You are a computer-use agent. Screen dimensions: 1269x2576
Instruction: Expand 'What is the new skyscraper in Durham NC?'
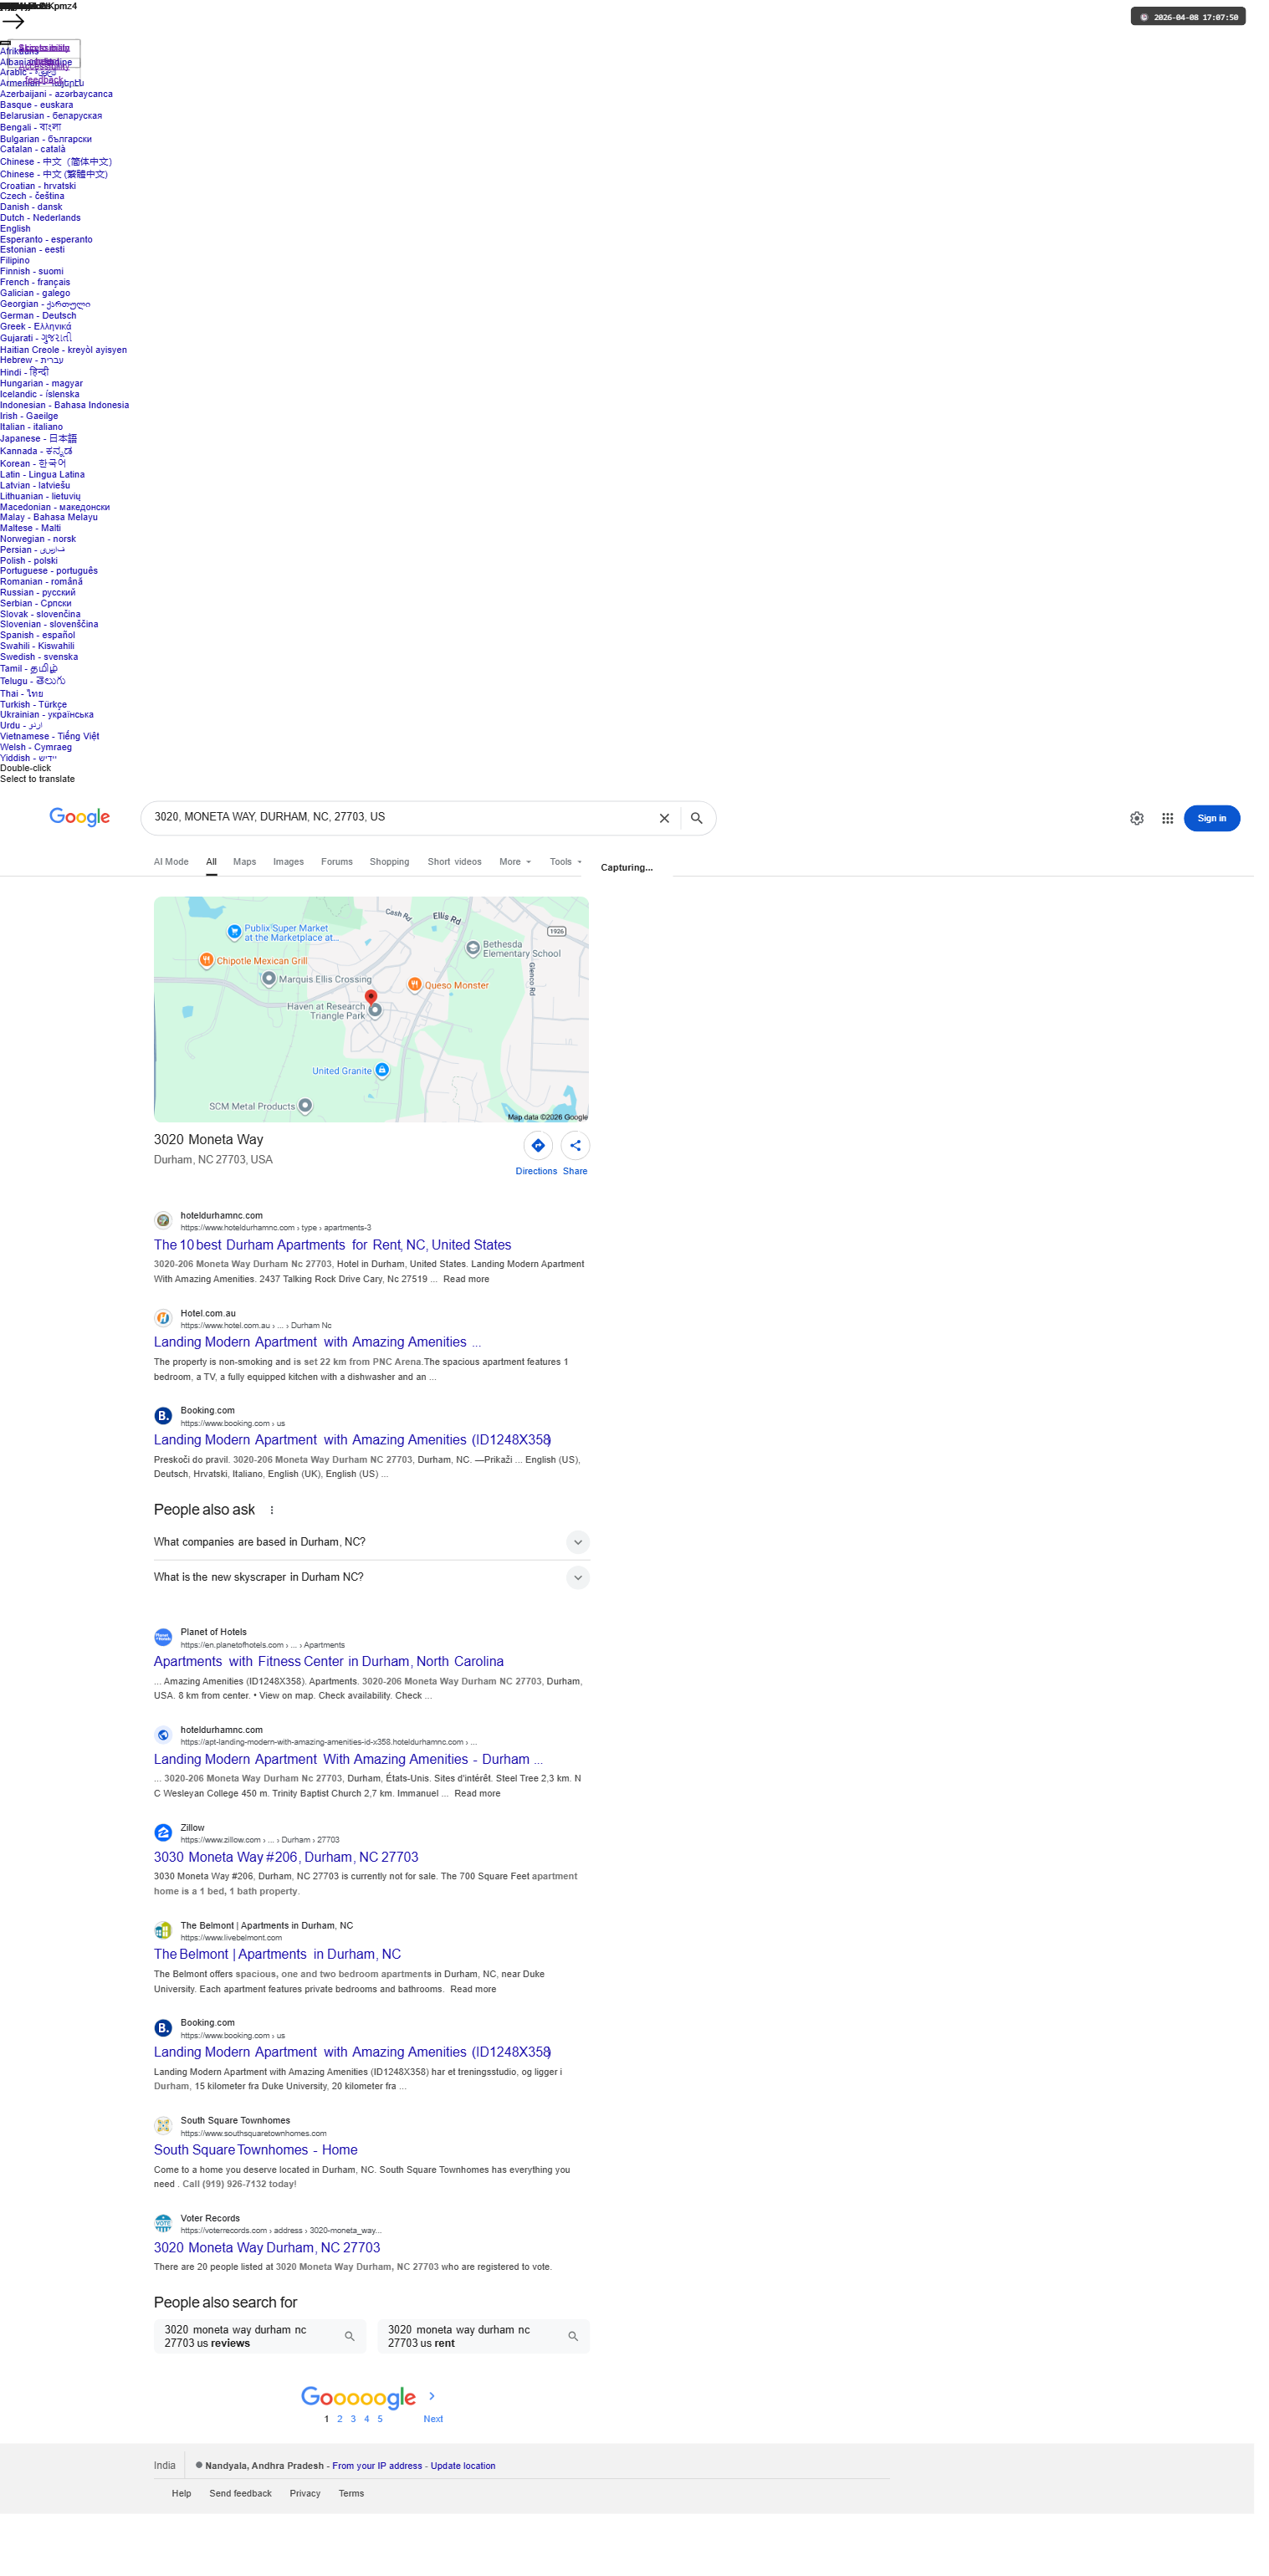[371, 1577]
